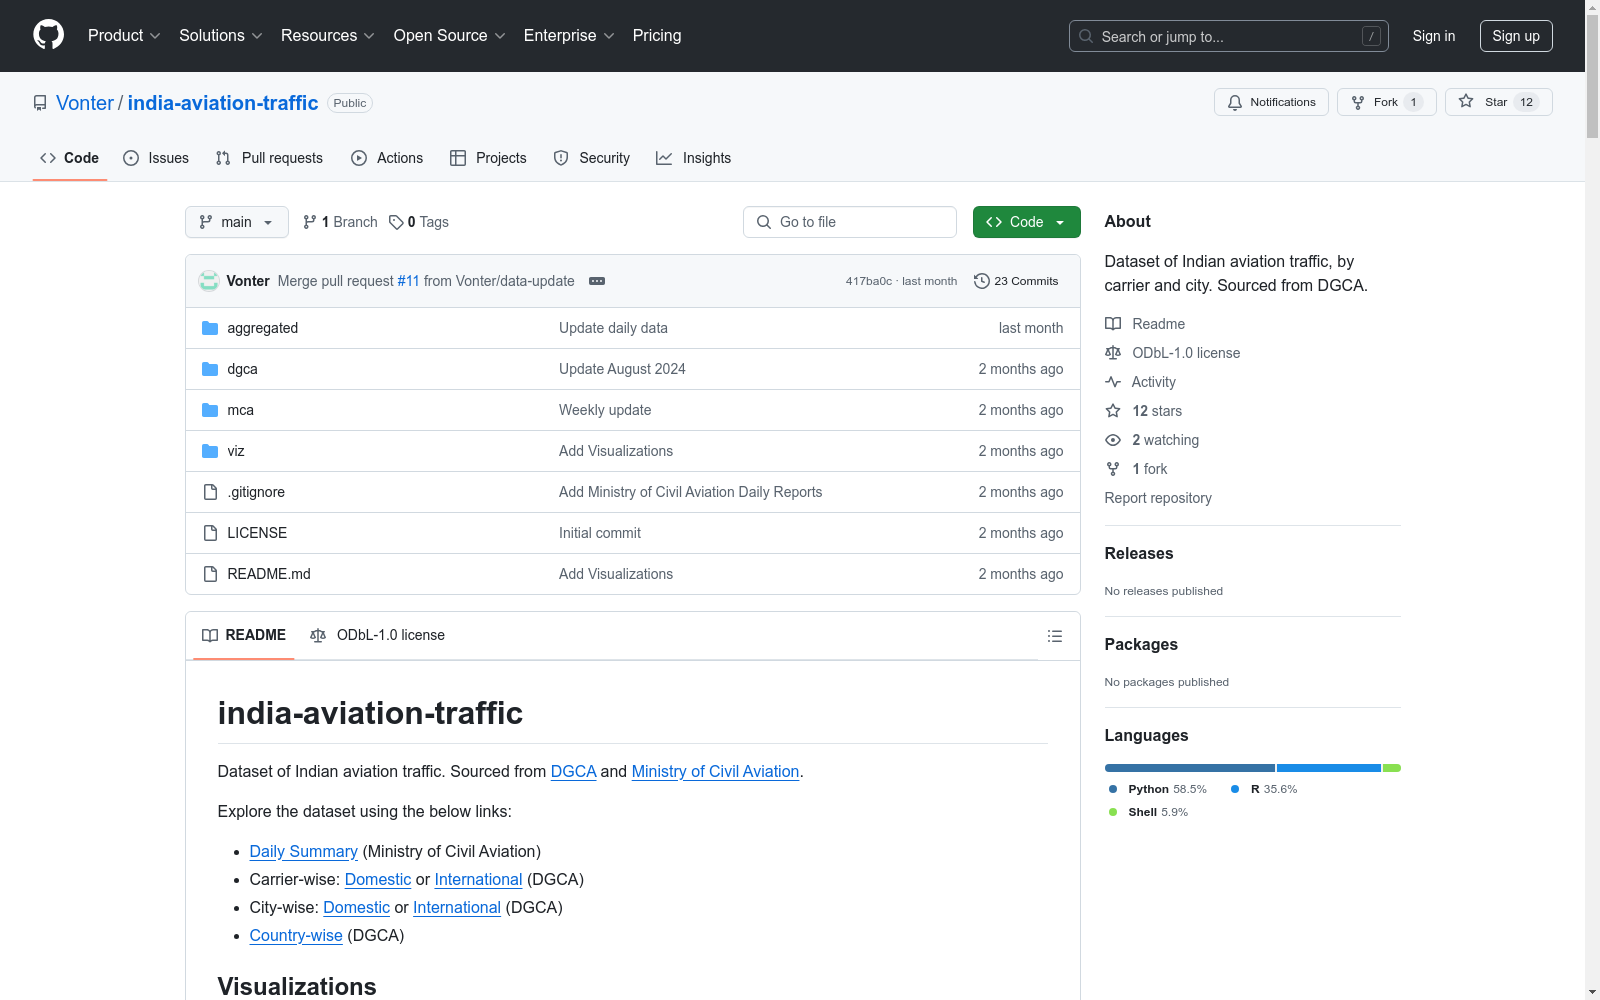Switch to the Issues tab
This screenshot has height=1000, width=1600.
coord(156,158)
